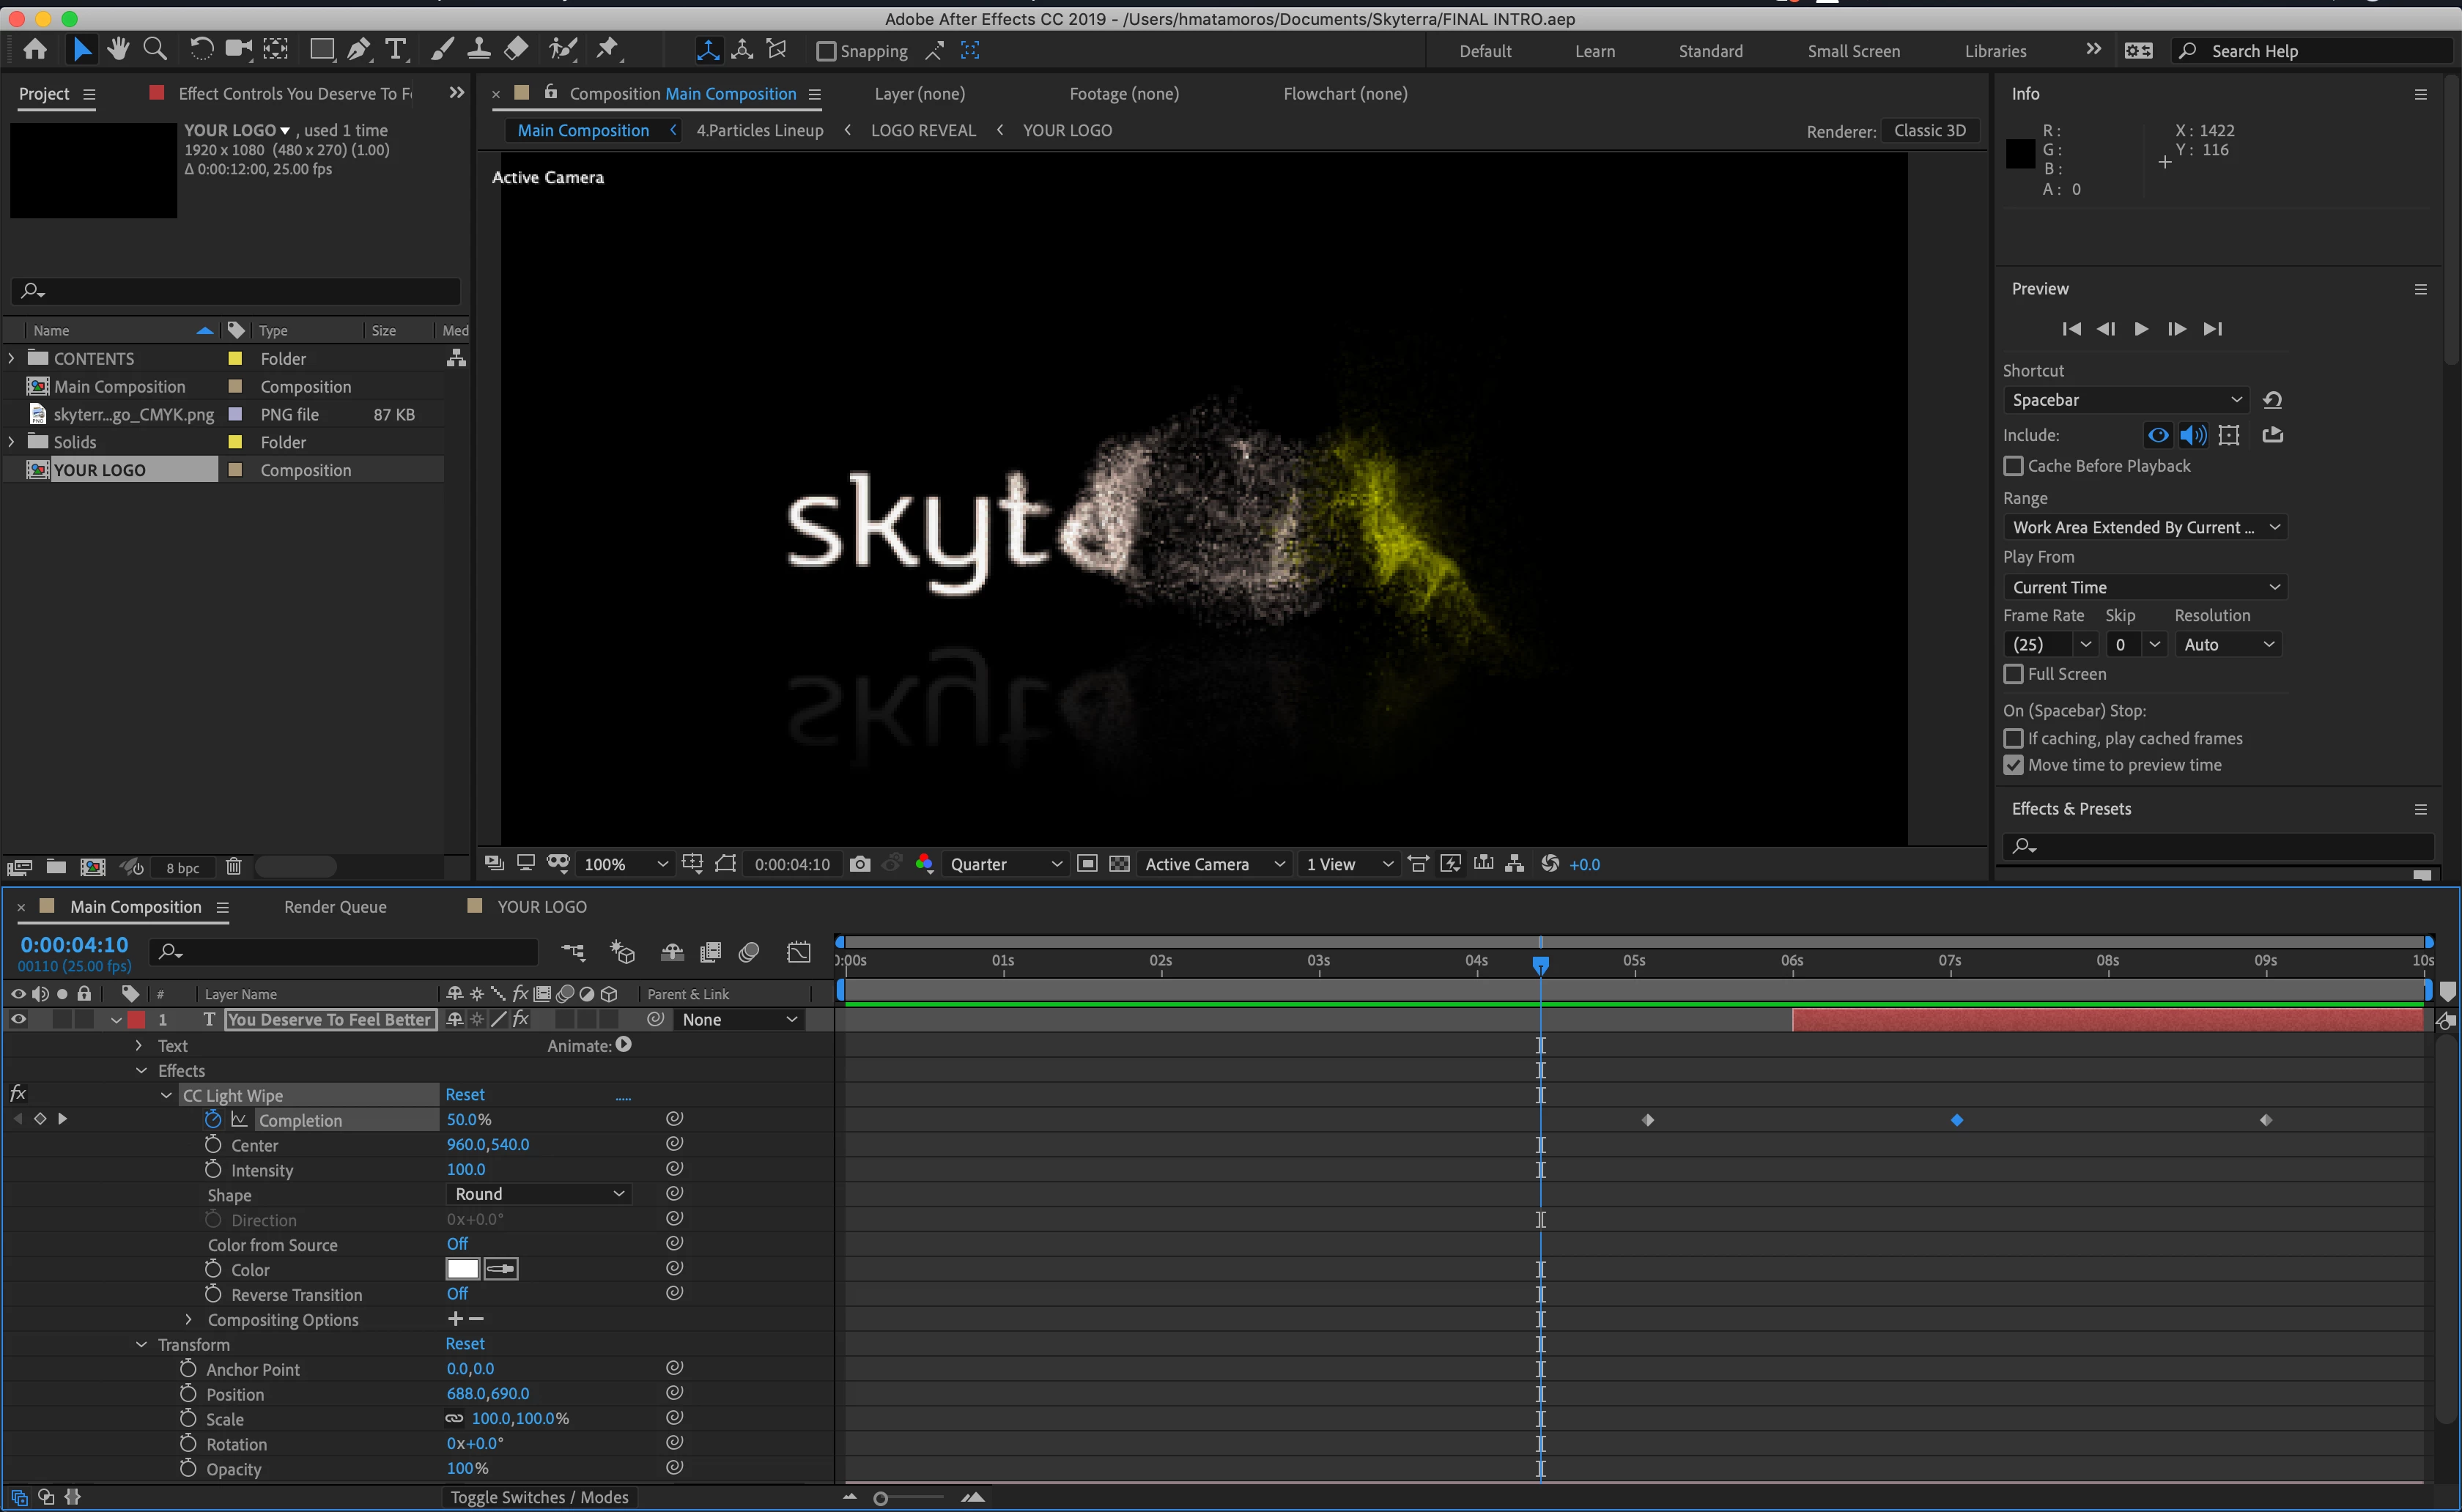The width and height of the screenshot is (2462, 1512).
Task: Click the take snapshot camera icon
Action: click(859, 864)
